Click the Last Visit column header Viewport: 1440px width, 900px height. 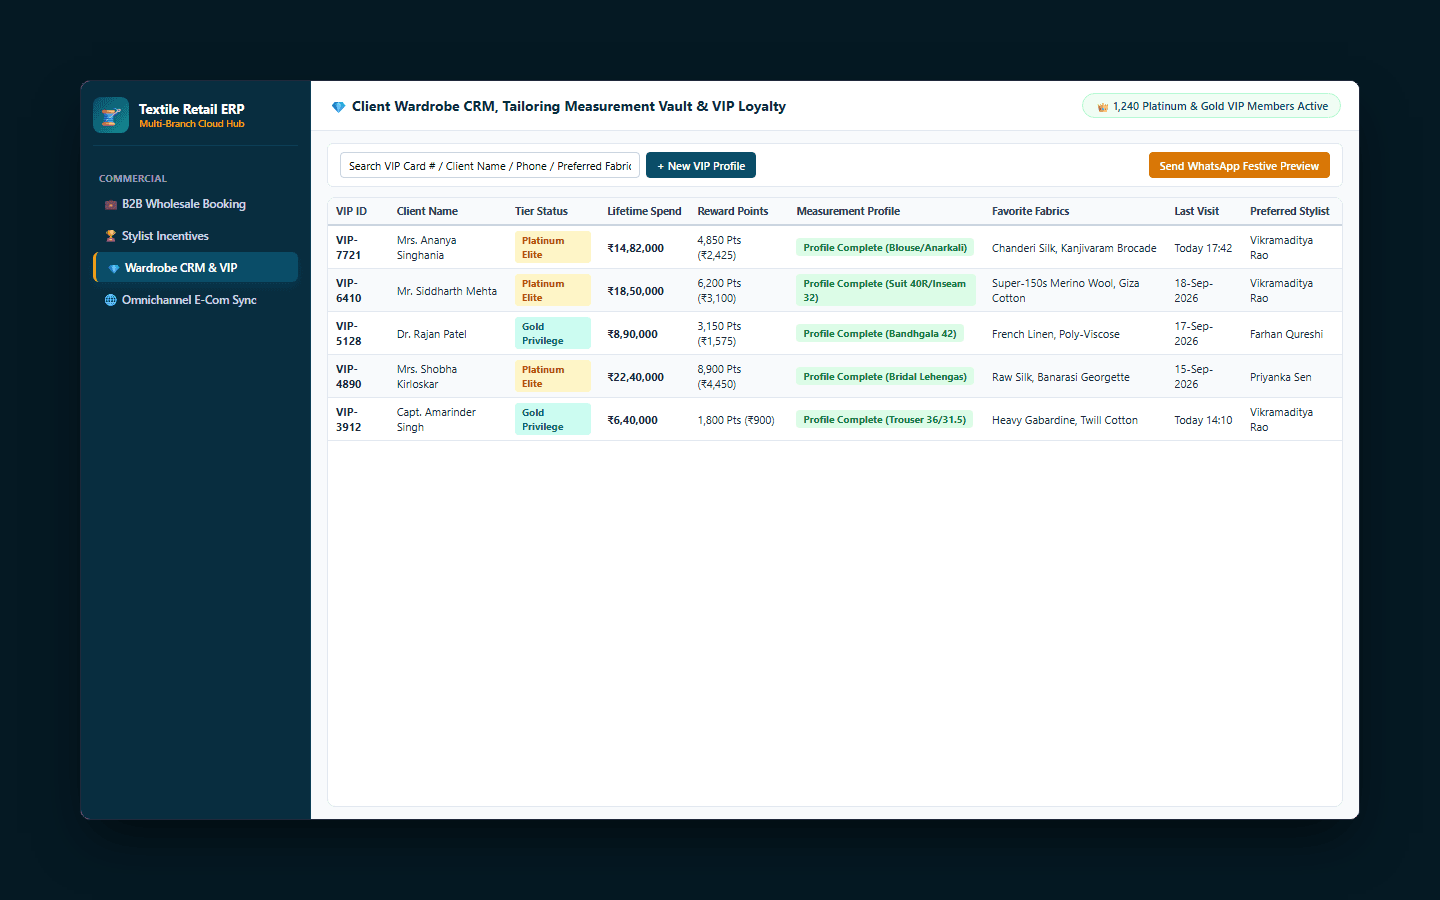pos(1196,211)
